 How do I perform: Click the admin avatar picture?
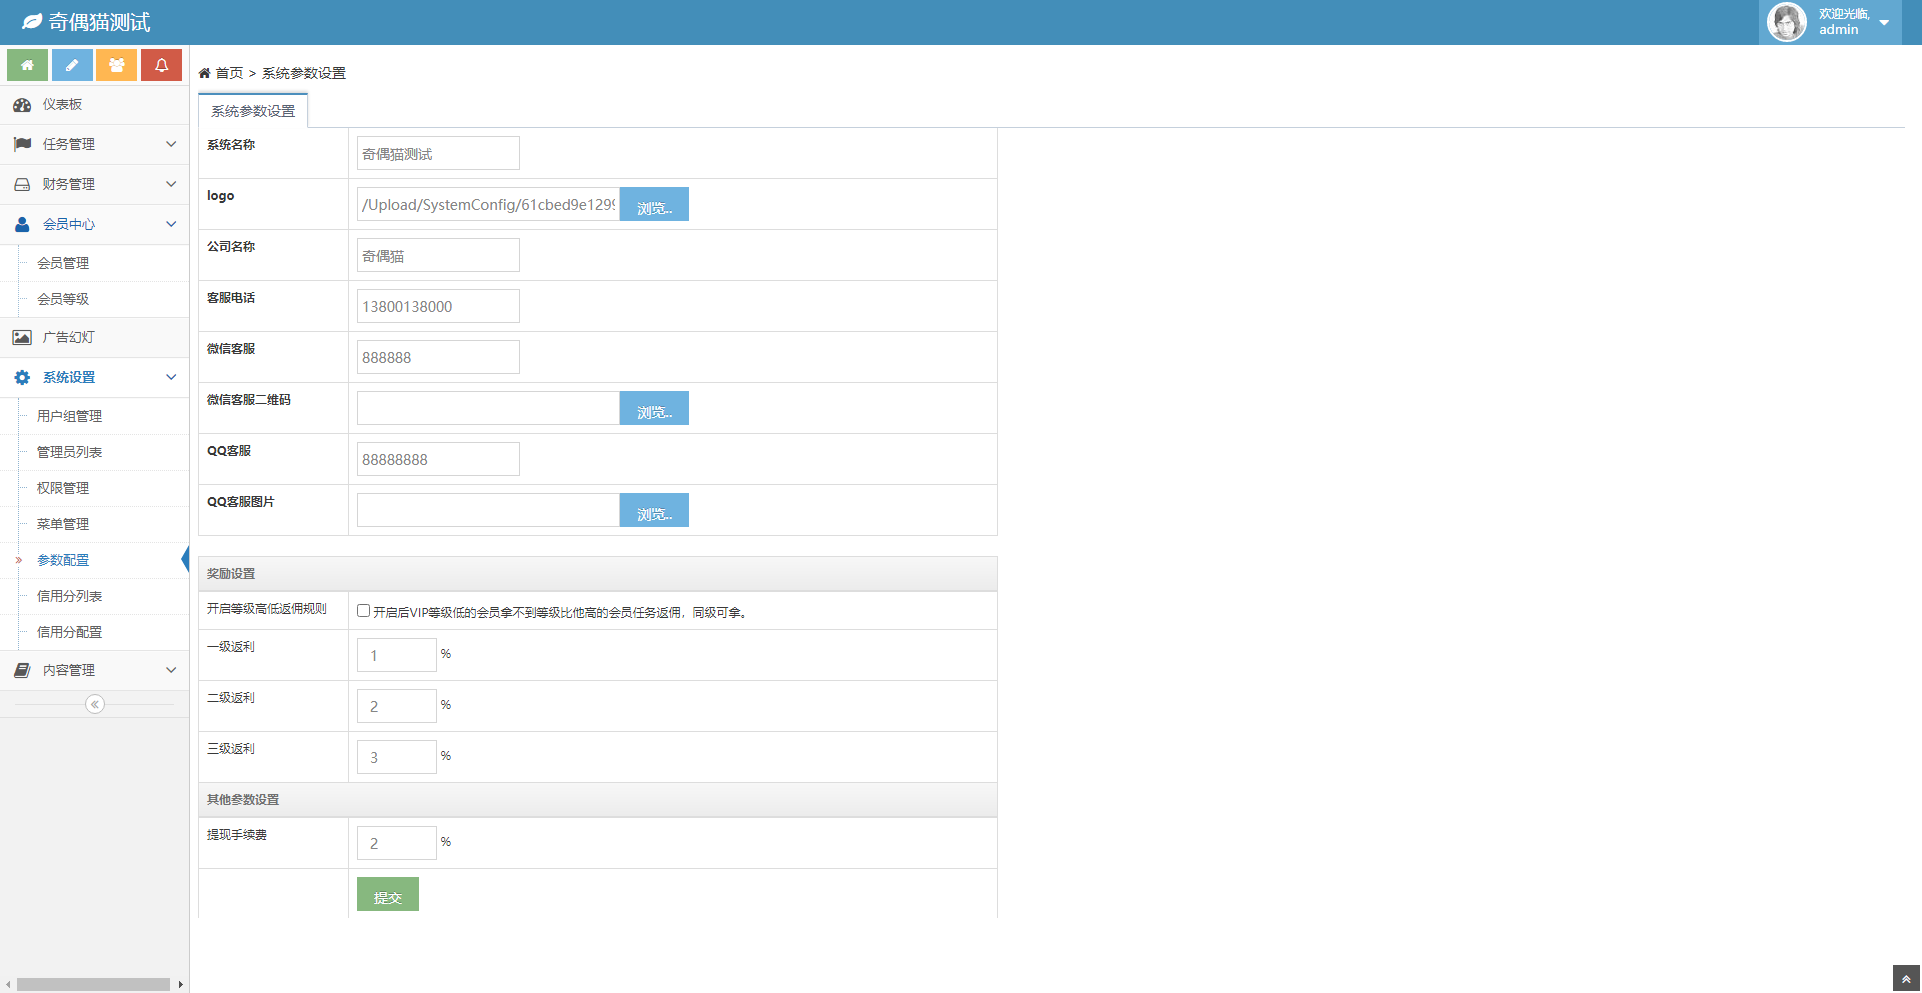coord(1786,22)
